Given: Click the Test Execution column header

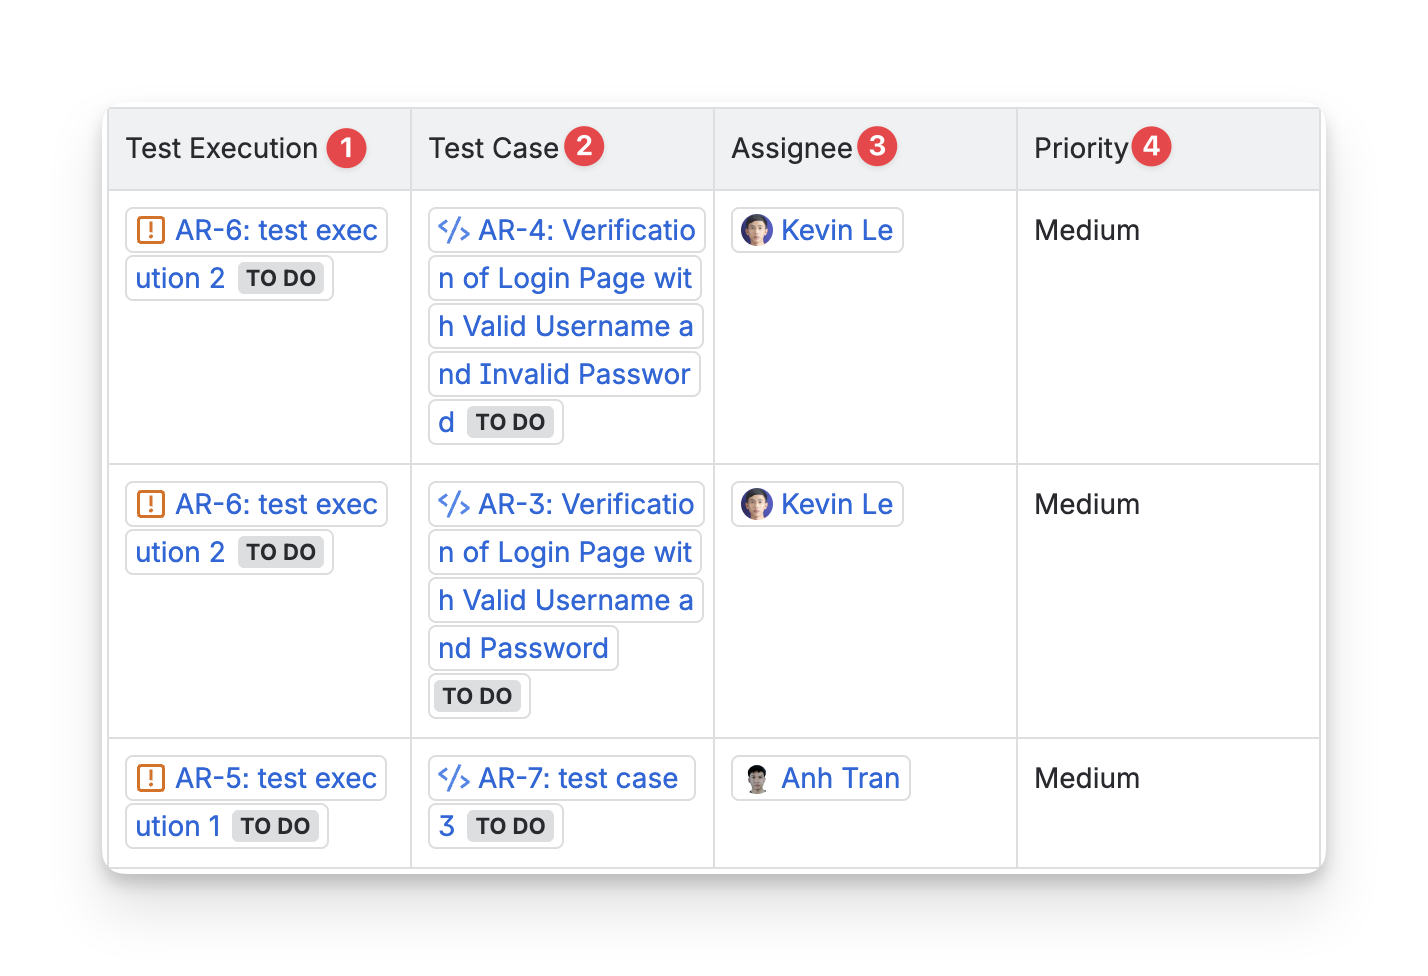Looking at the screenshot, I should pos(222,148).
